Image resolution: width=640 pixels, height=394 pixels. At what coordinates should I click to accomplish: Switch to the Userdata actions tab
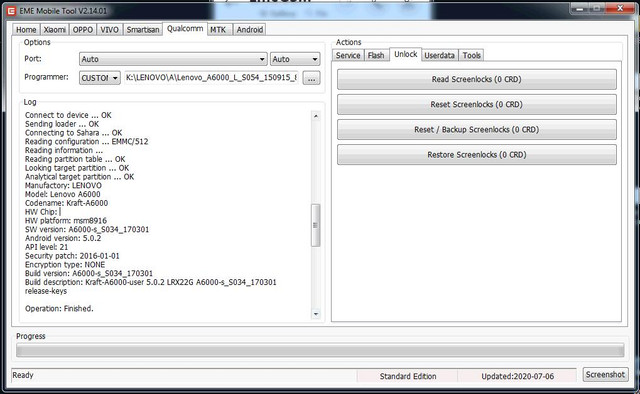[x=440, y=55]
